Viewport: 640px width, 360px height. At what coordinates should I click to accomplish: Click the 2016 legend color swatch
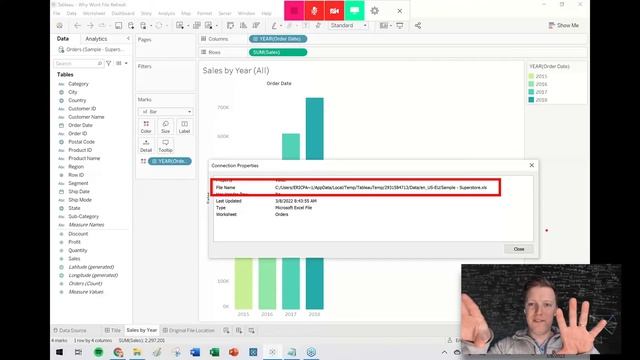click(531, 84)
